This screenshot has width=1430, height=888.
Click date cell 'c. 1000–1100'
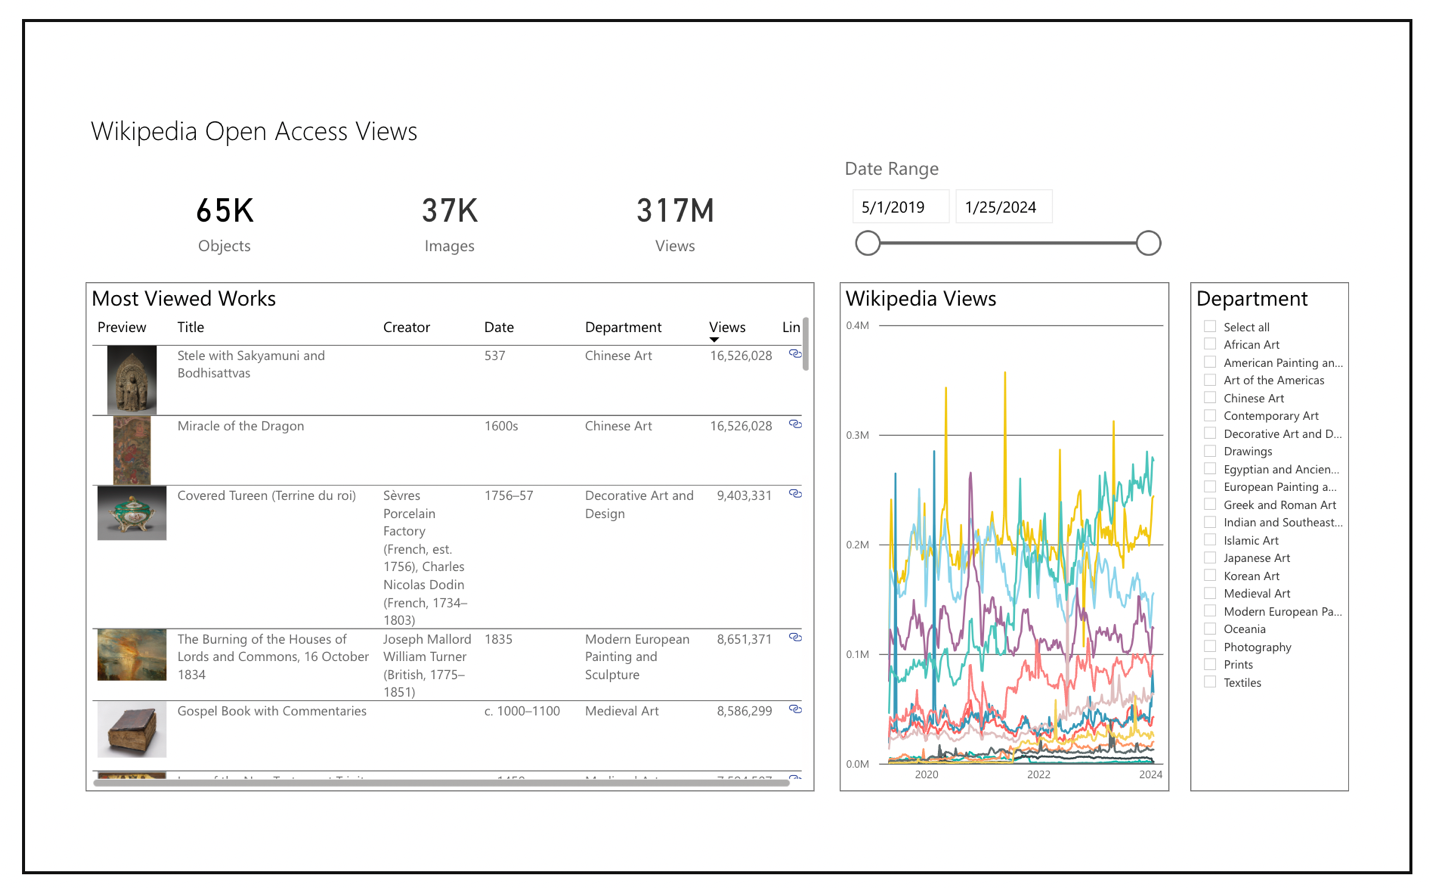(x=522, y=711)
